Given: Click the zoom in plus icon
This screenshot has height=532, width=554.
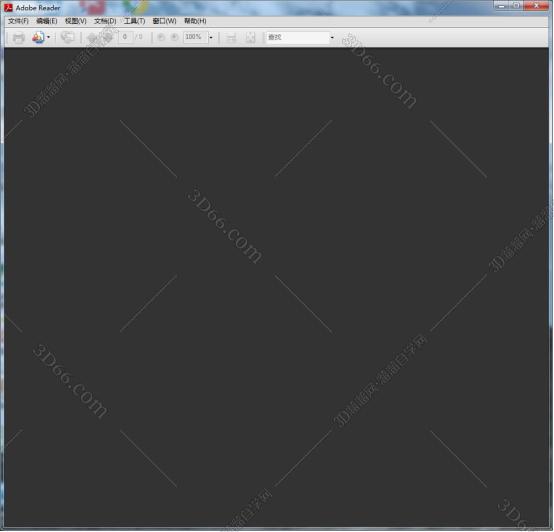Looking at the screenshot, I should [174, 37].
